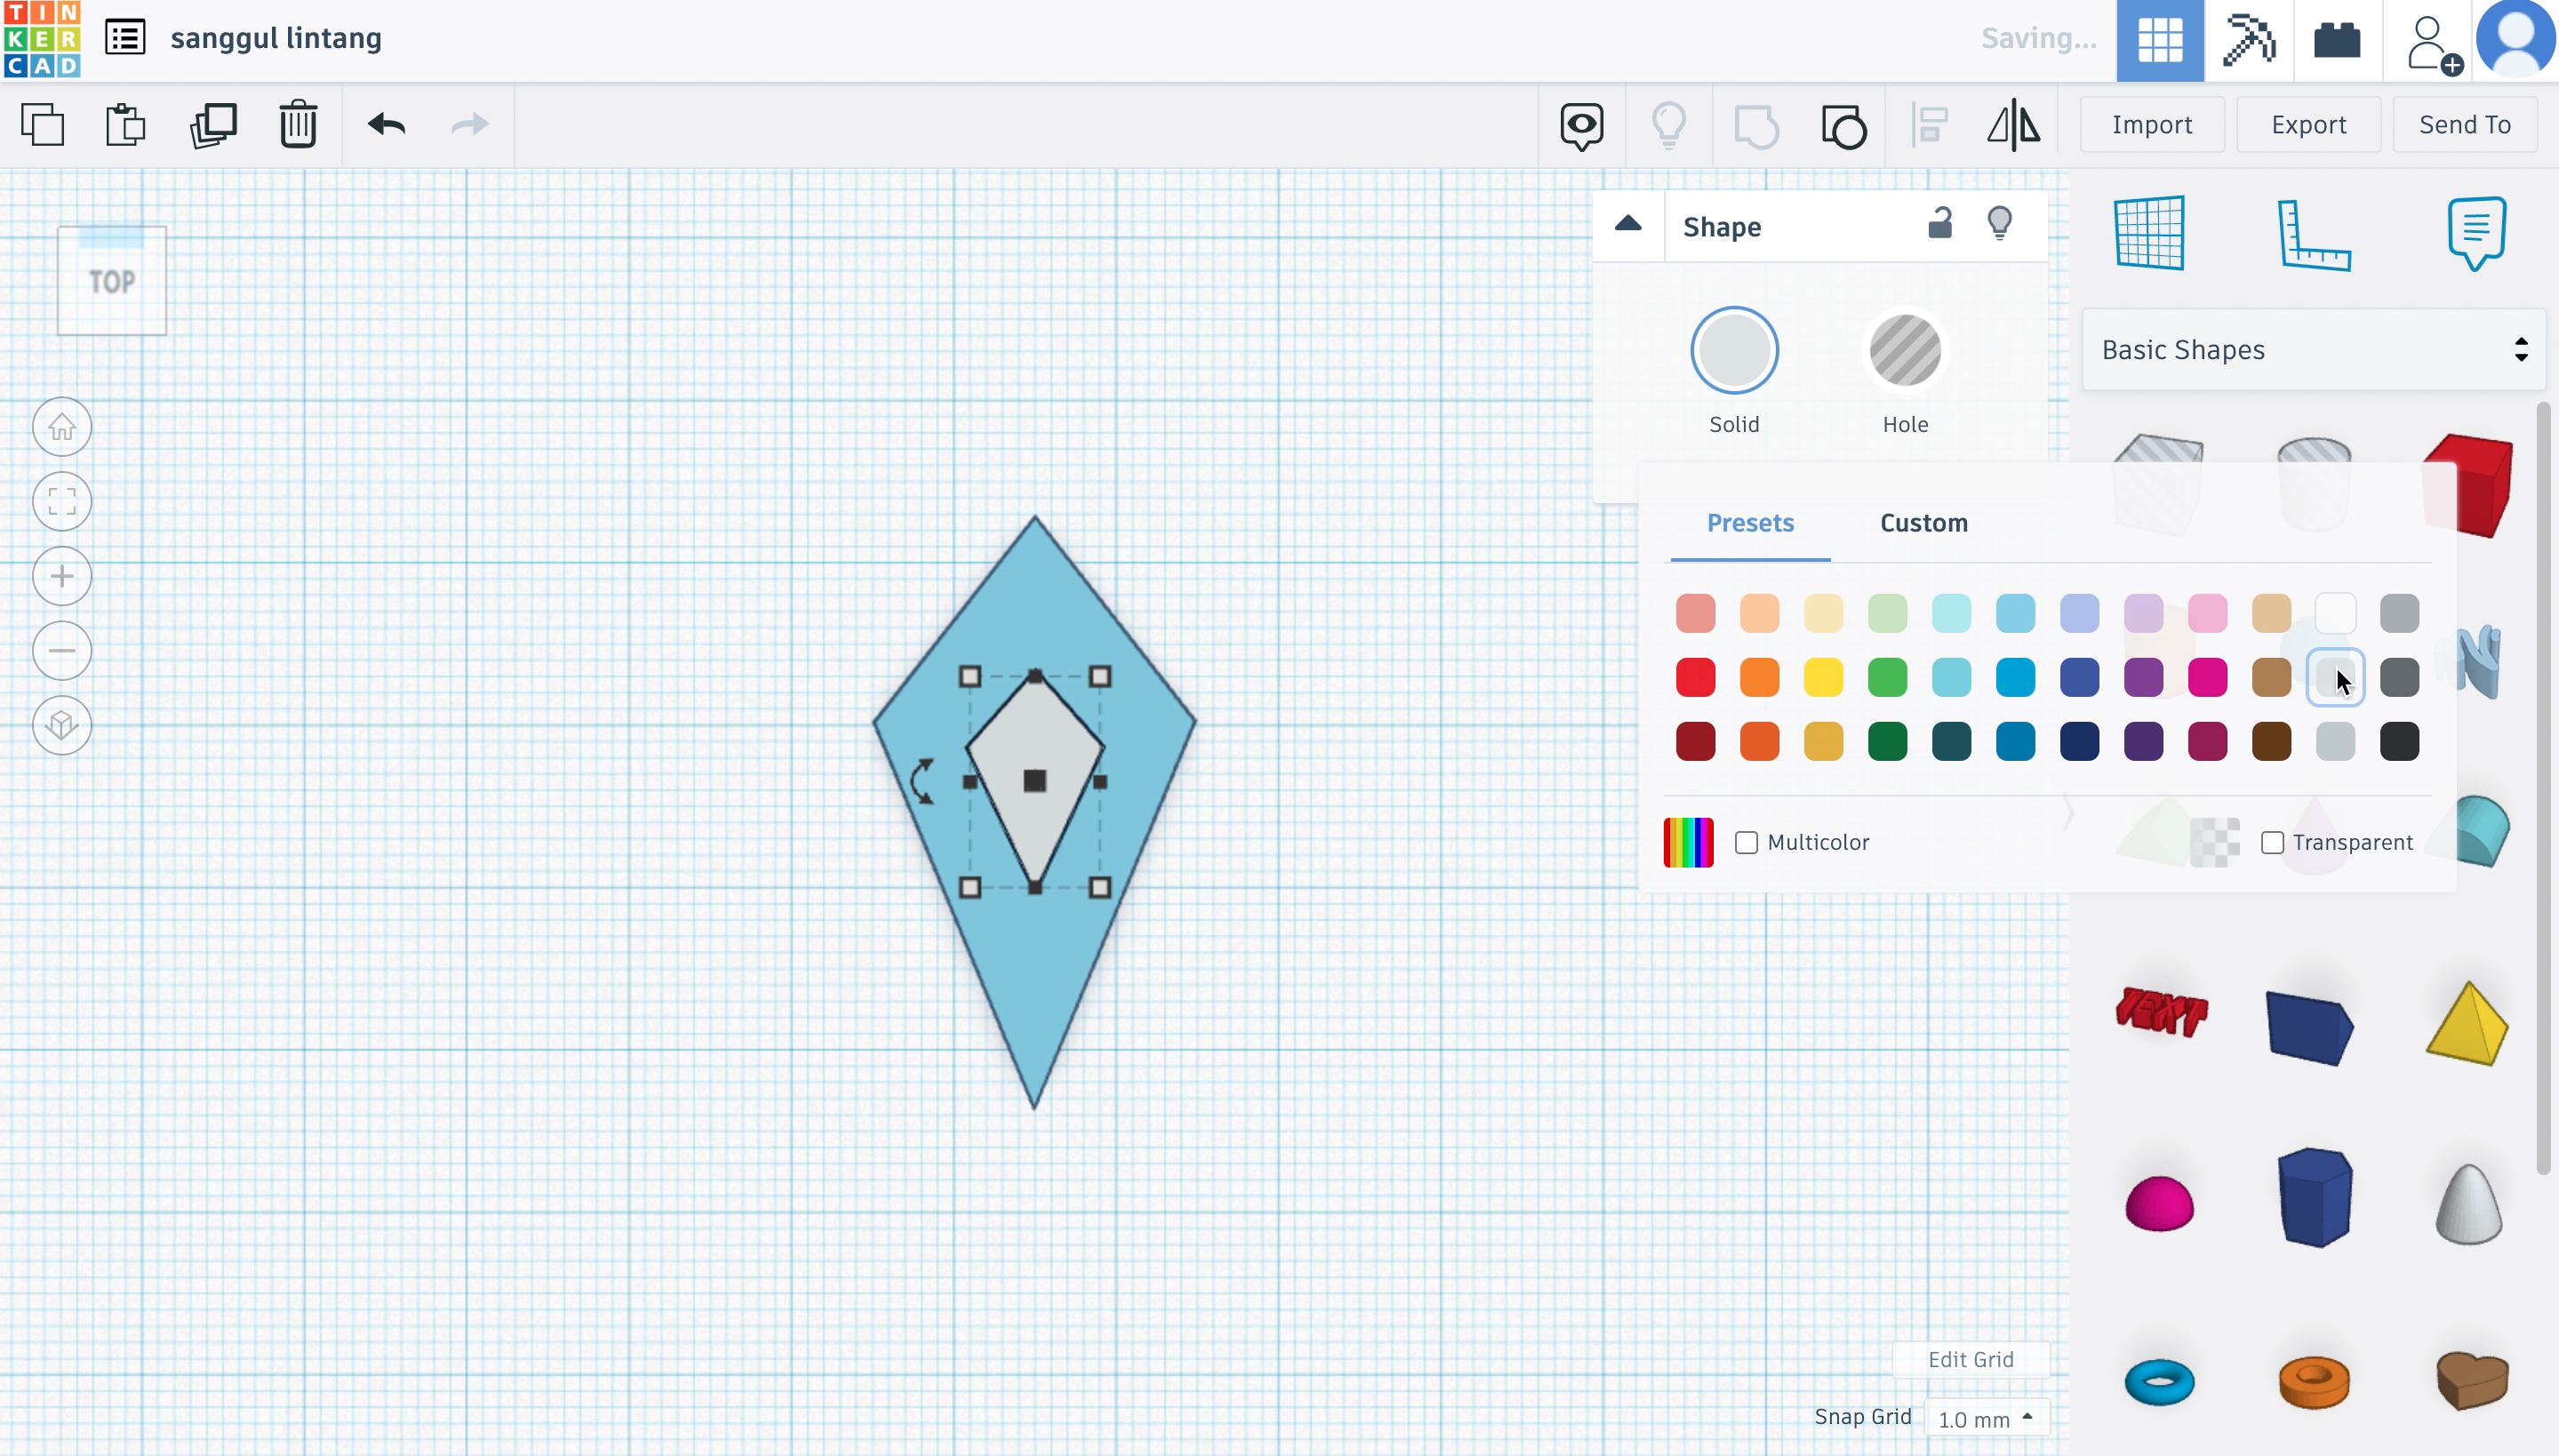Click the Home view button
Viewport: 2559px width, 1456px height.
pos(62,427)
